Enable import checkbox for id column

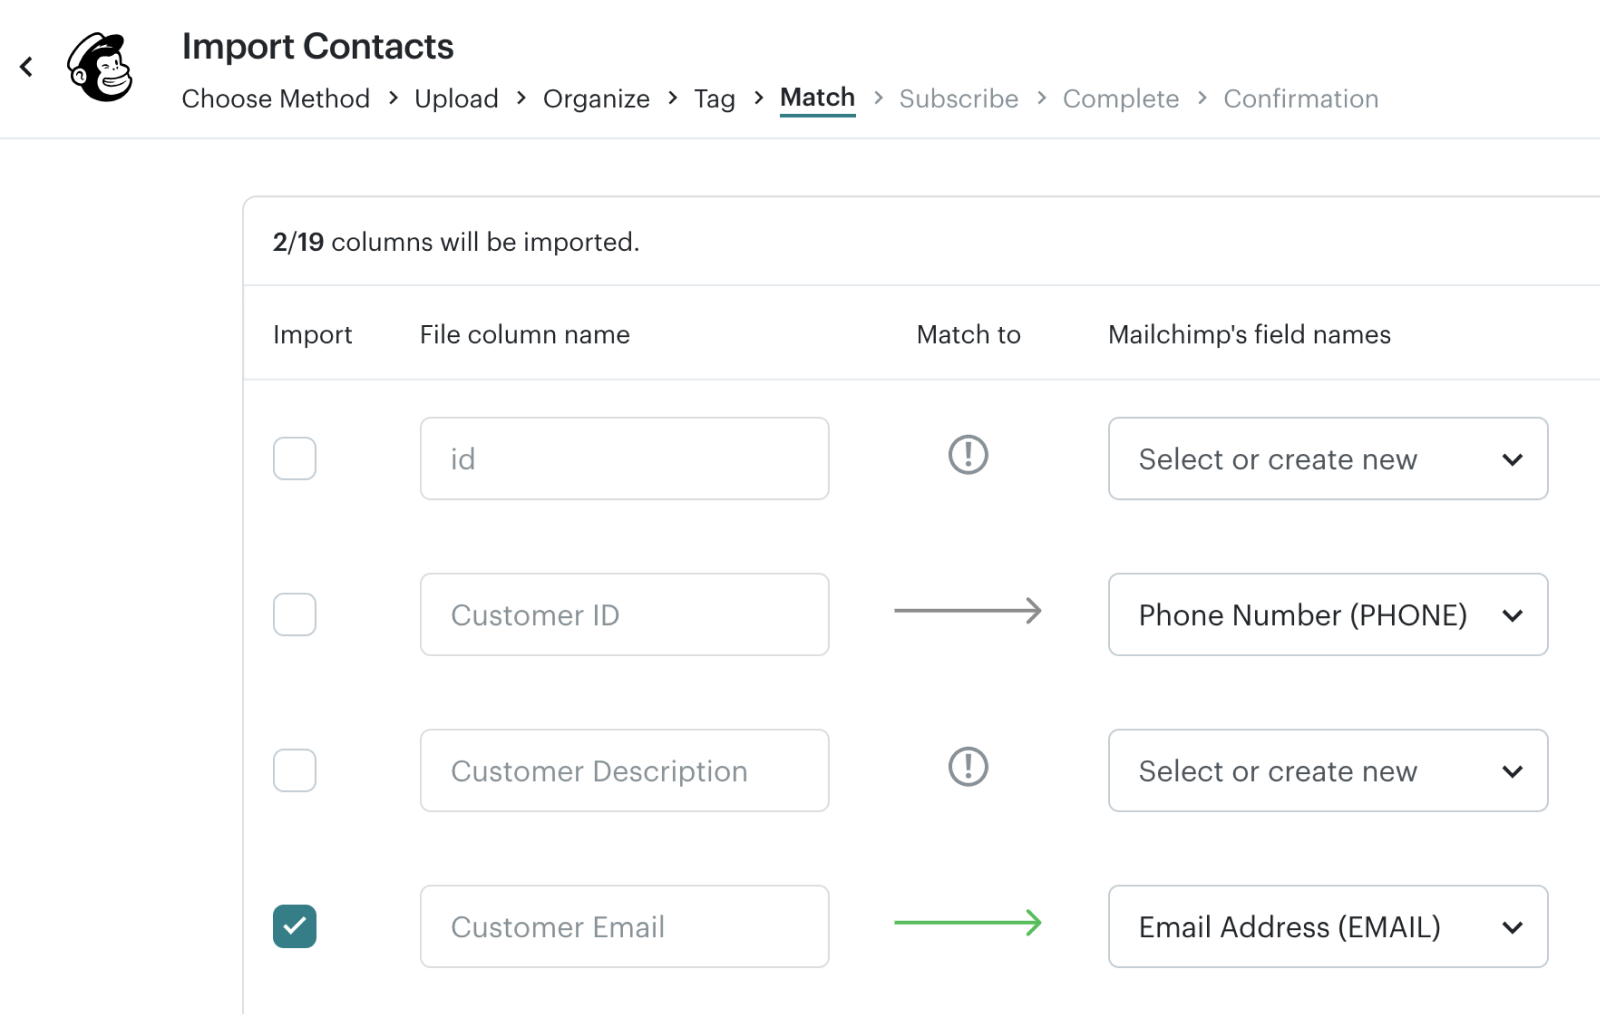[x=295, y=459]
